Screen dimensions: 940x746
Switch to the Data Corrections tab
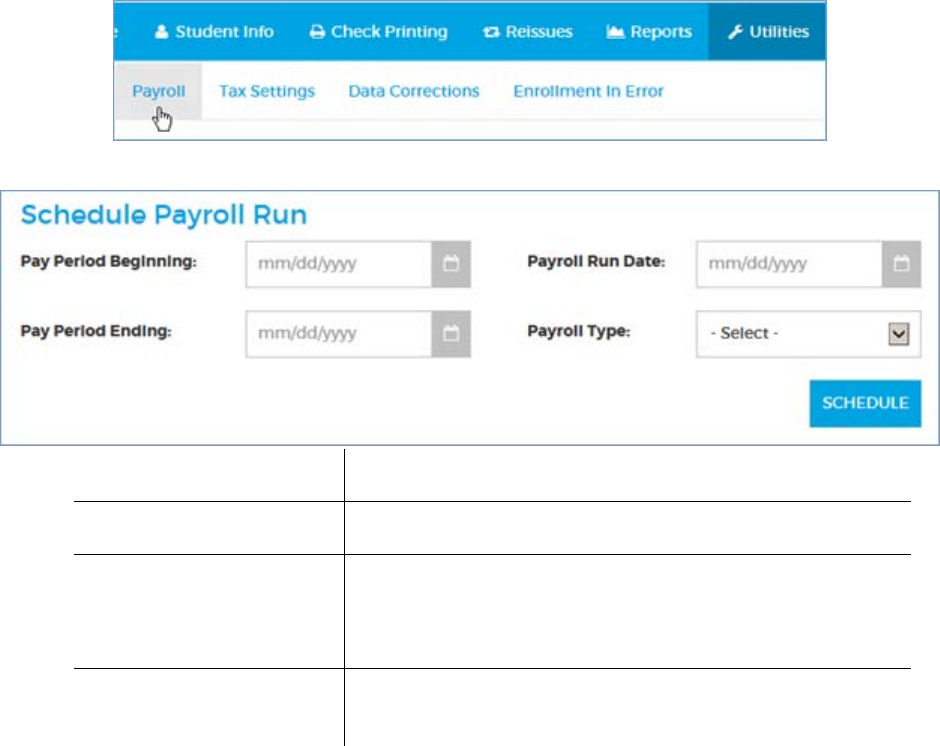coord(414,91)
